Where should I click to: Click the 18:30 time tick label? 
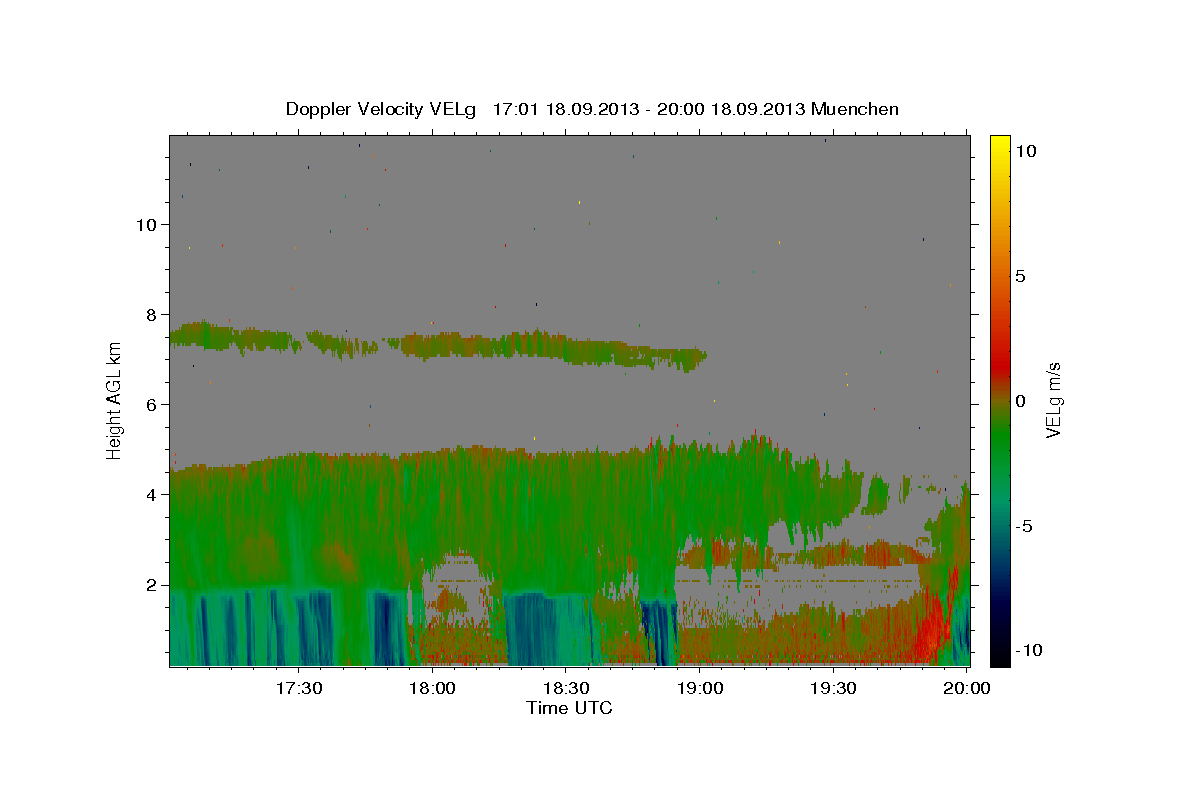click(567, 688)
